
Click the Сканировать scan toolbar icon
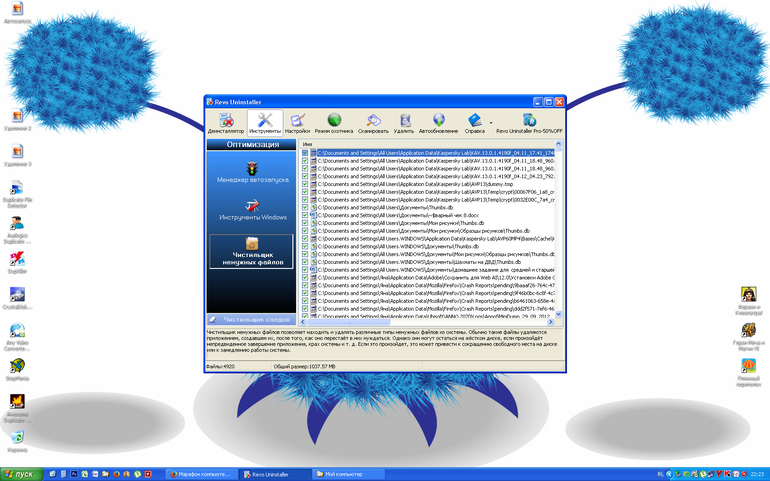click(373, 123)
